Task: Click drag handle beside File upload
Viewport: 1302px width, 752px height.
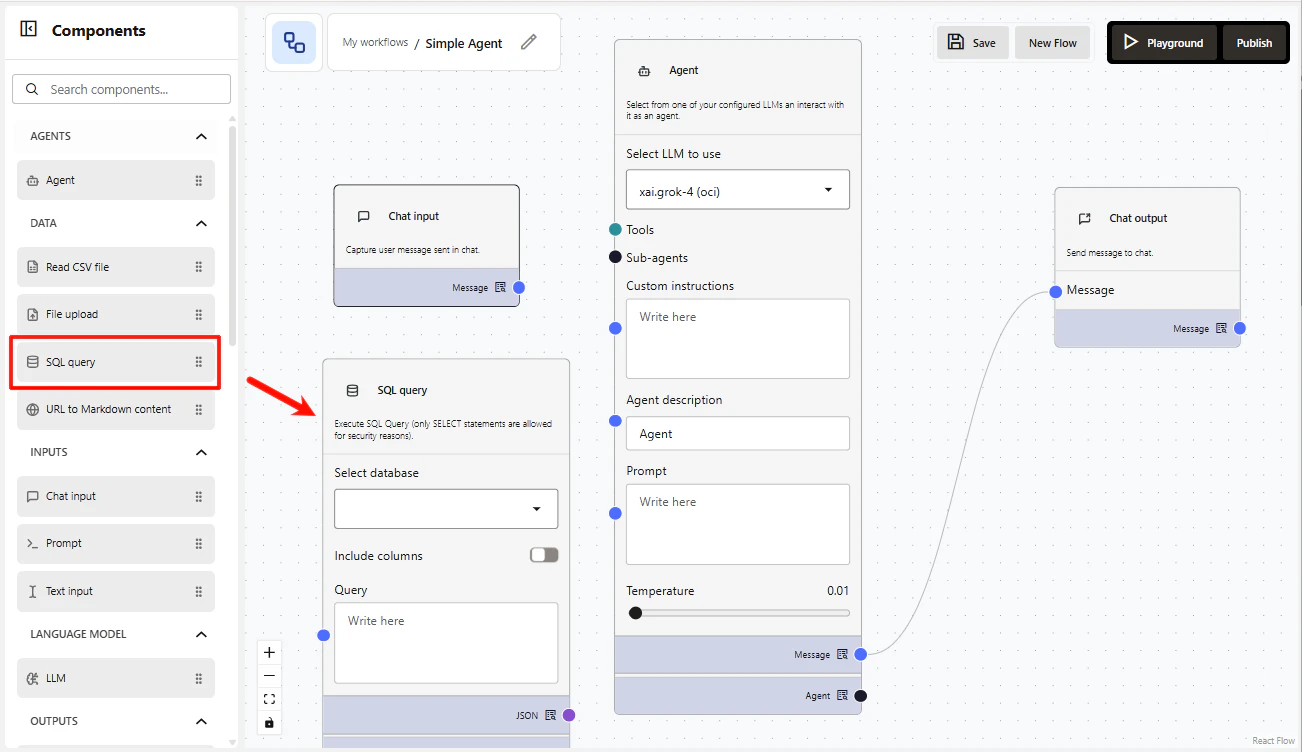Action: [x=198, y=314]
